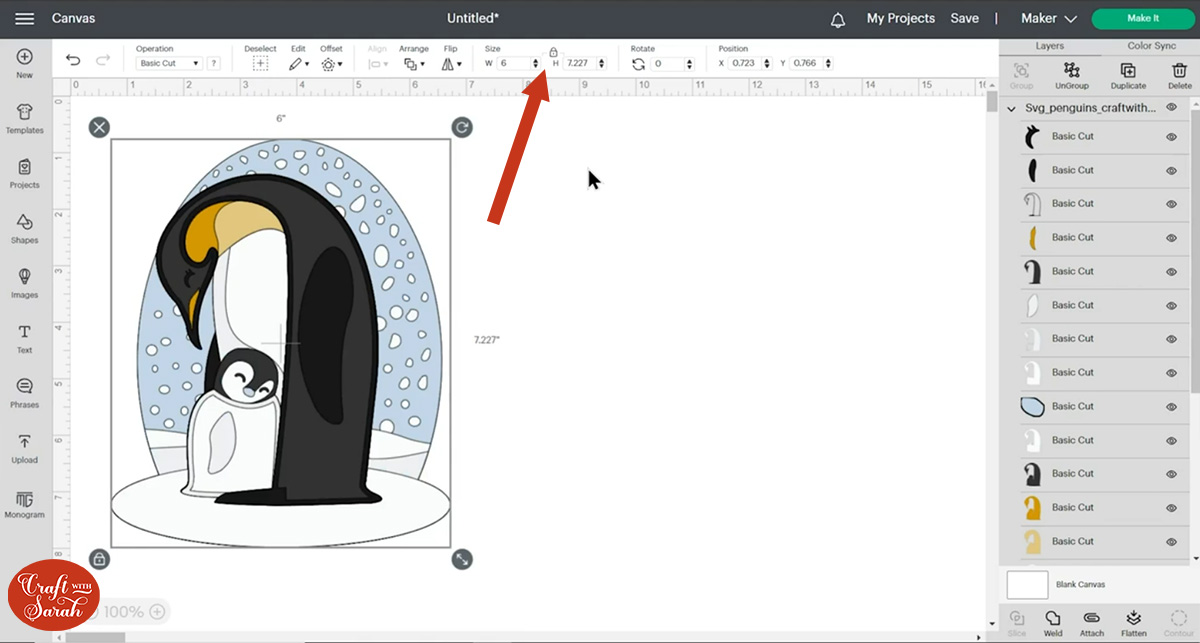Open the notifications bell
The width and height of the screenshot is (1200, 643).
838,19
